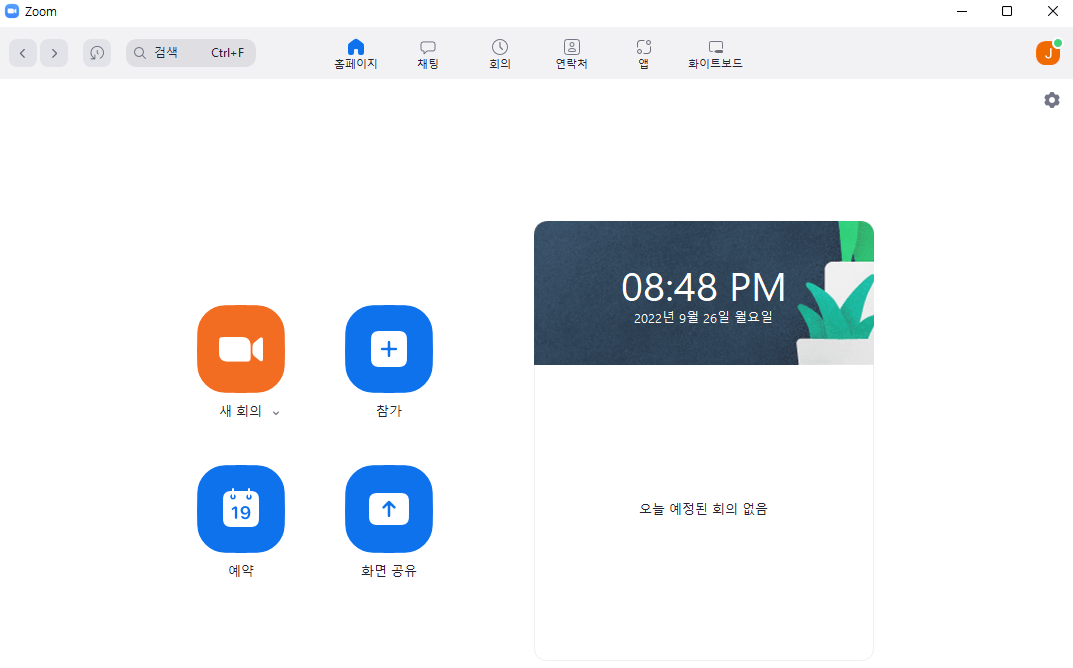Click the back navigation arrow

point(22,53)
